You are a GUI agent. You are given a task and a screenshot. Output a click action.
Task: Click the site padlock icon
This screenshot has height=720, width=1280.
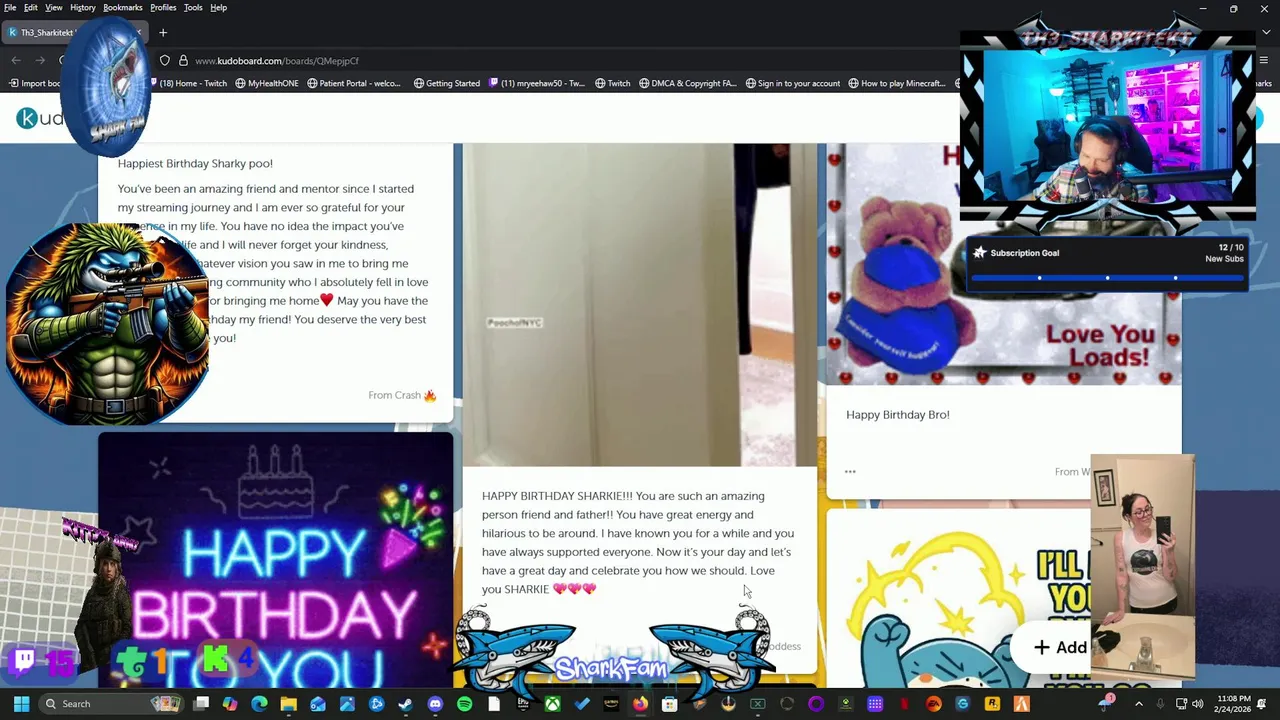(183, 60)
